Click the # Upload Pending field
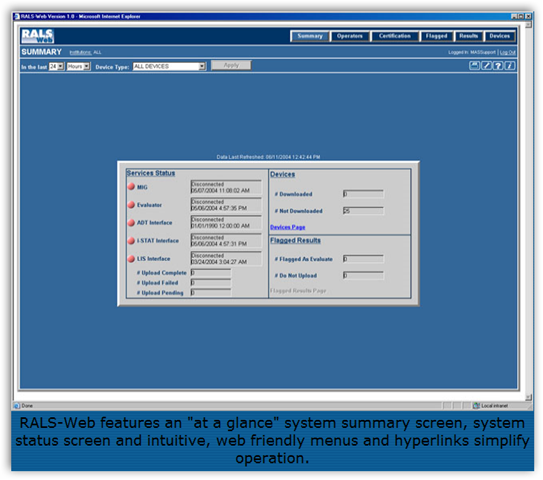 [211, 293]
